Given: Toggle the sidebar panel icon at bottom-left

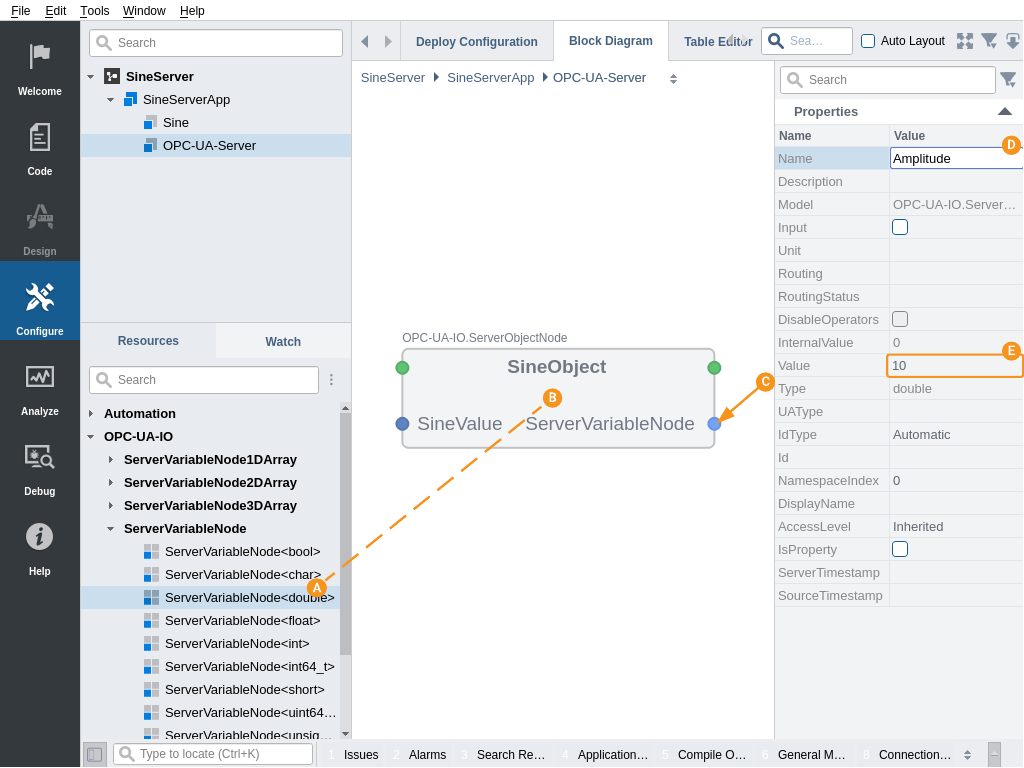Looking at the screenshot, I should [x=94, y=754].
